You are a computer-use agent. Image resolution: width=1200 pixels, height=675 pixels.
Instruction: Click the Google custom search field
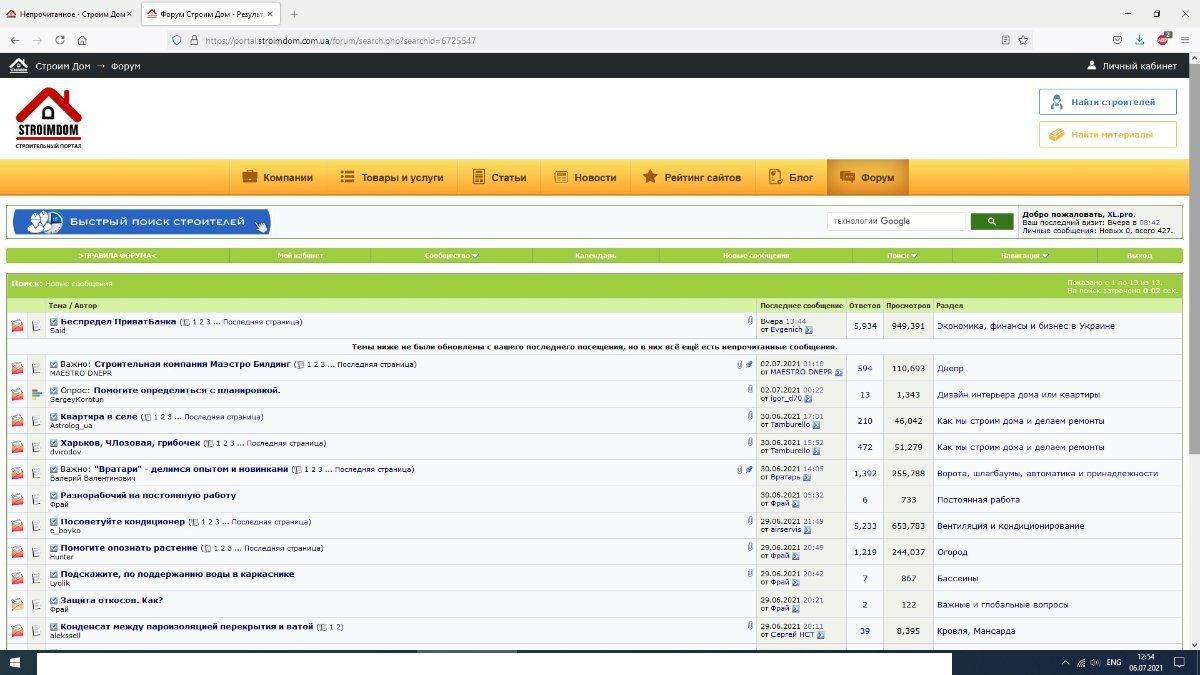pos(896,221)
